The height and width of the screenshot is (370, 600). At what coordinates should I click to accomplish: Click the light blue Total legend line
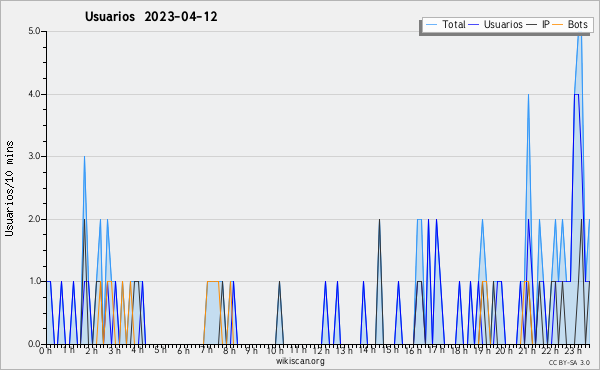(x=432, y=25)
